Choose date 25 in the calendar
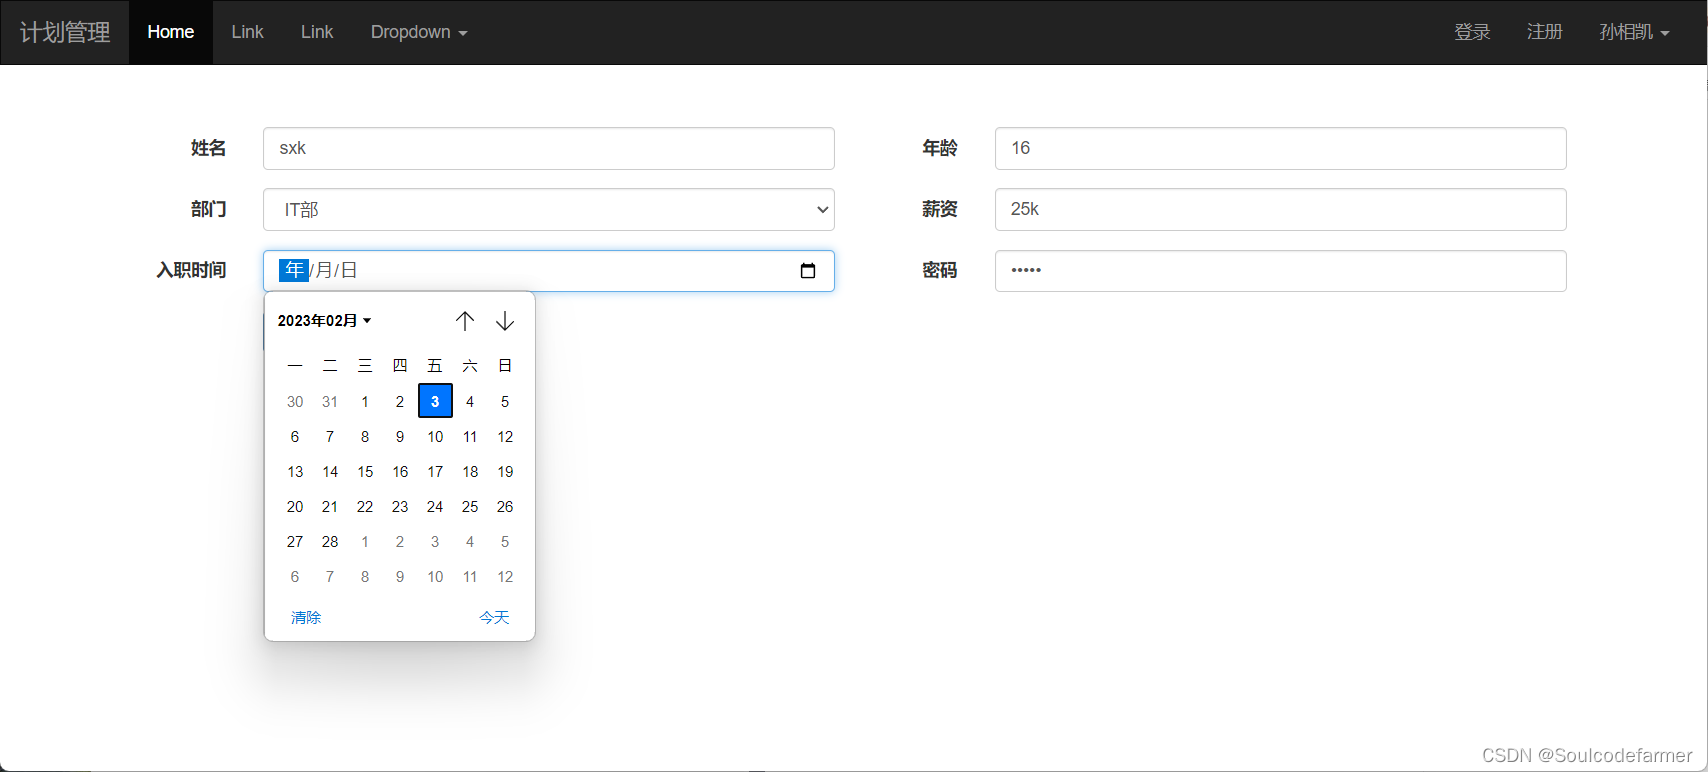The height and width of the screenshot is (772, 1708). tap(470, 507)
